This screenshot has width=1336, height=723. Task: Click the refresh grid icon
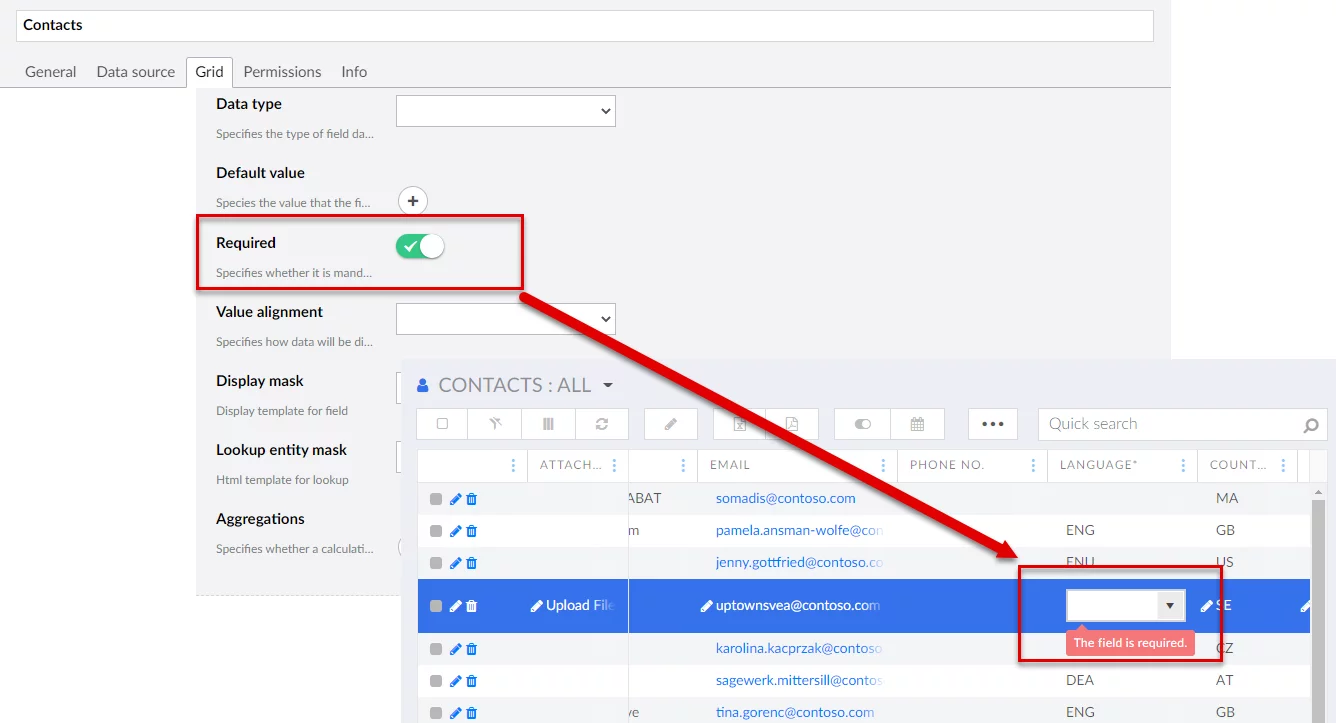coord(601,424)
